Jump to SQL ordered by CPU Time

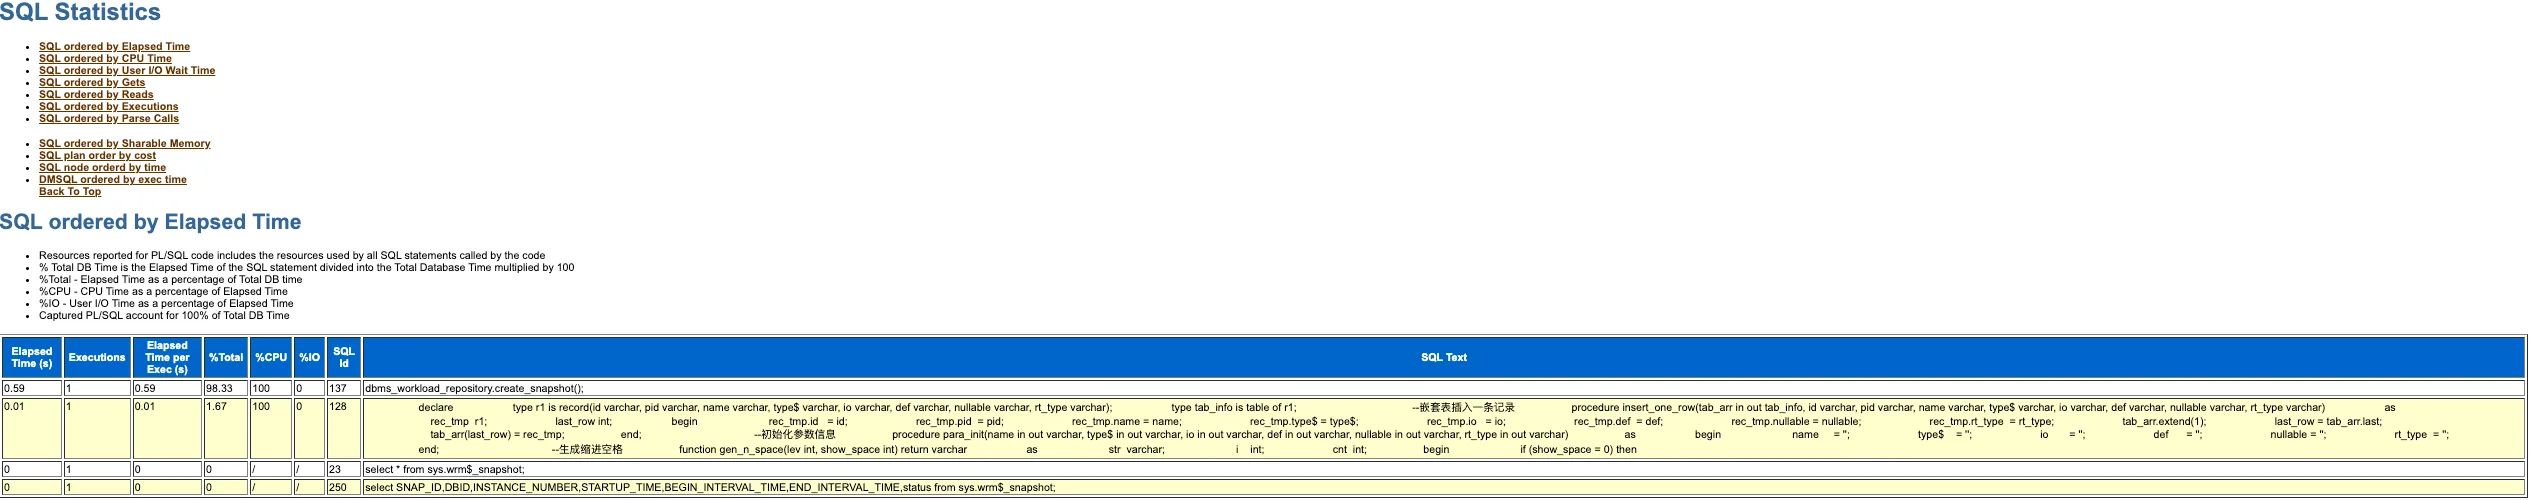point(105,58)
